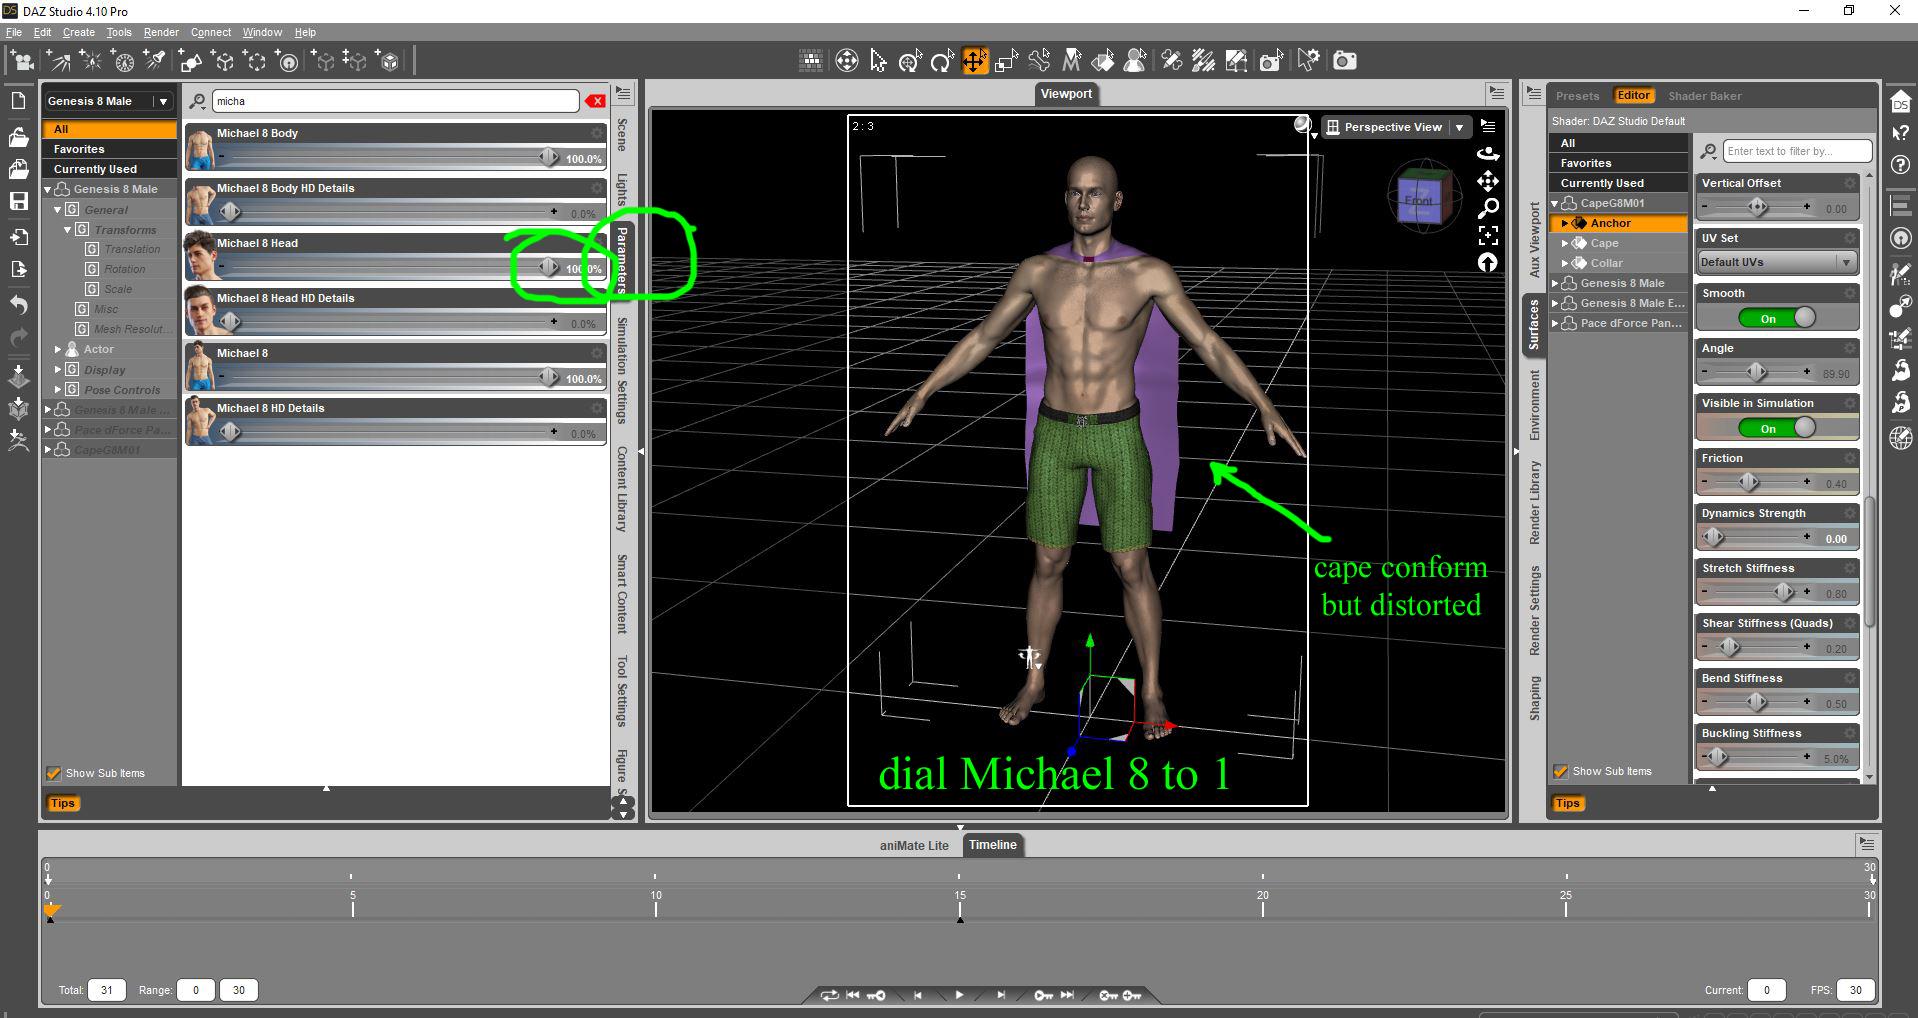Open the Genesis 8 Male node dropdown

point(108,101)
